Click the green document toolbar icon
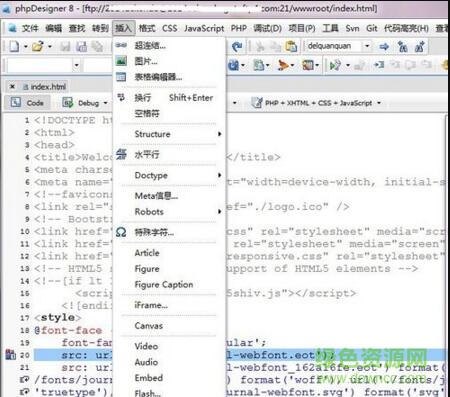The height and width of the screenshot is (397, 450). (258, 65)
